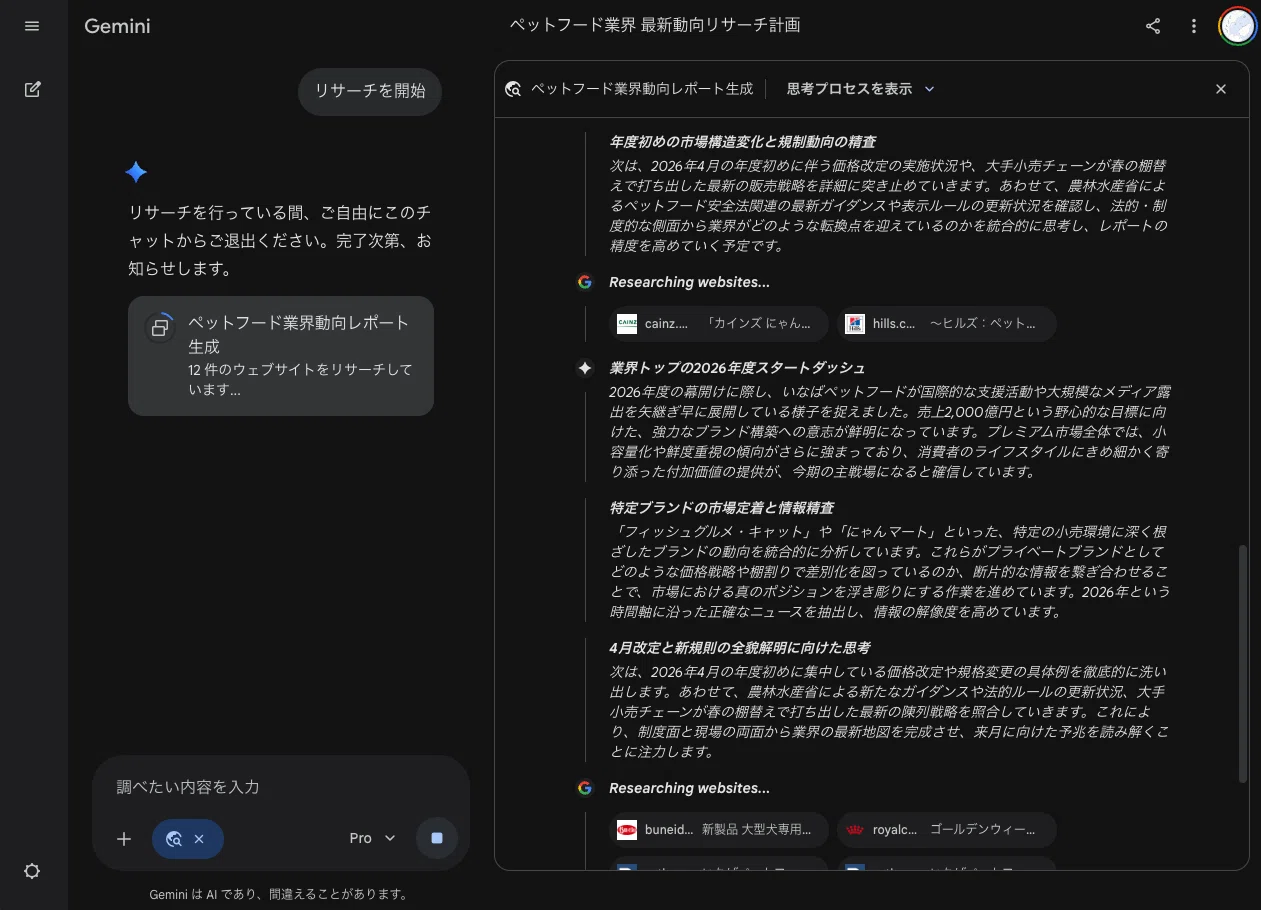Click the sparkle icon beside 業界トップの2026年度スタートダッシュ
The width and height of the screenshot is (1261, 910).
coord(585,368)
